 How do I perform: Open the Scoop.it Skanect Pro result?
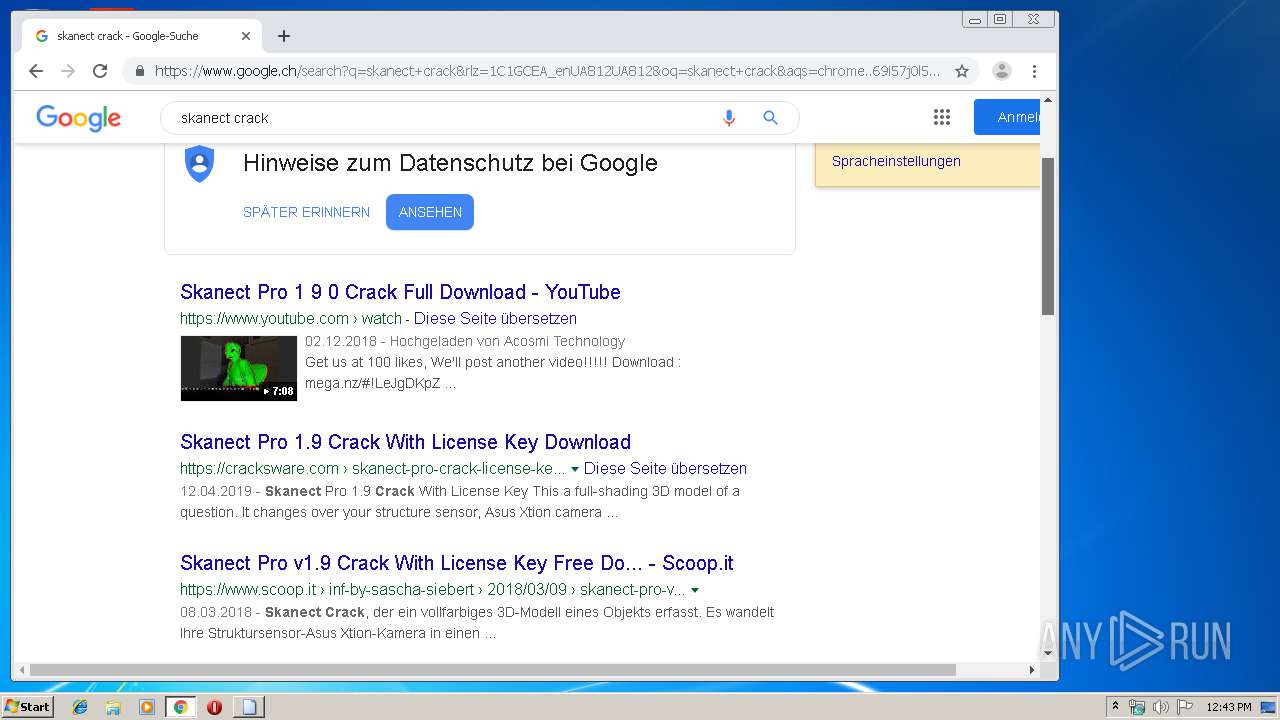point(457,563)
